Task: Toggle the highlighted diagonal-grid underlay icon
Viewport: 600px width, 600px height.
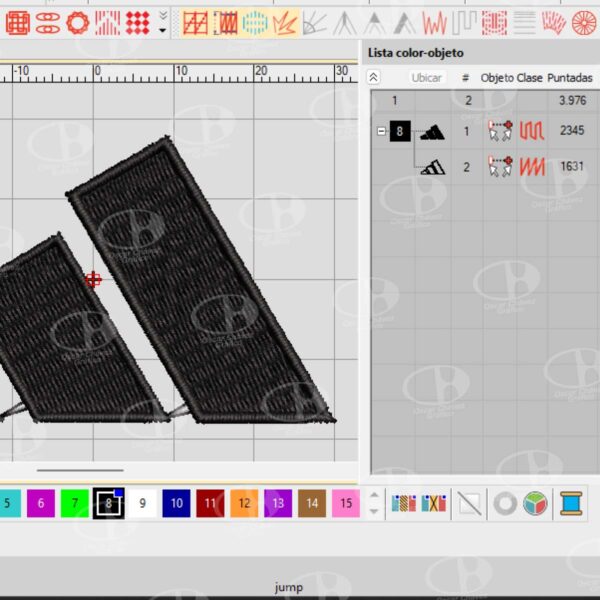Action: 196,23
